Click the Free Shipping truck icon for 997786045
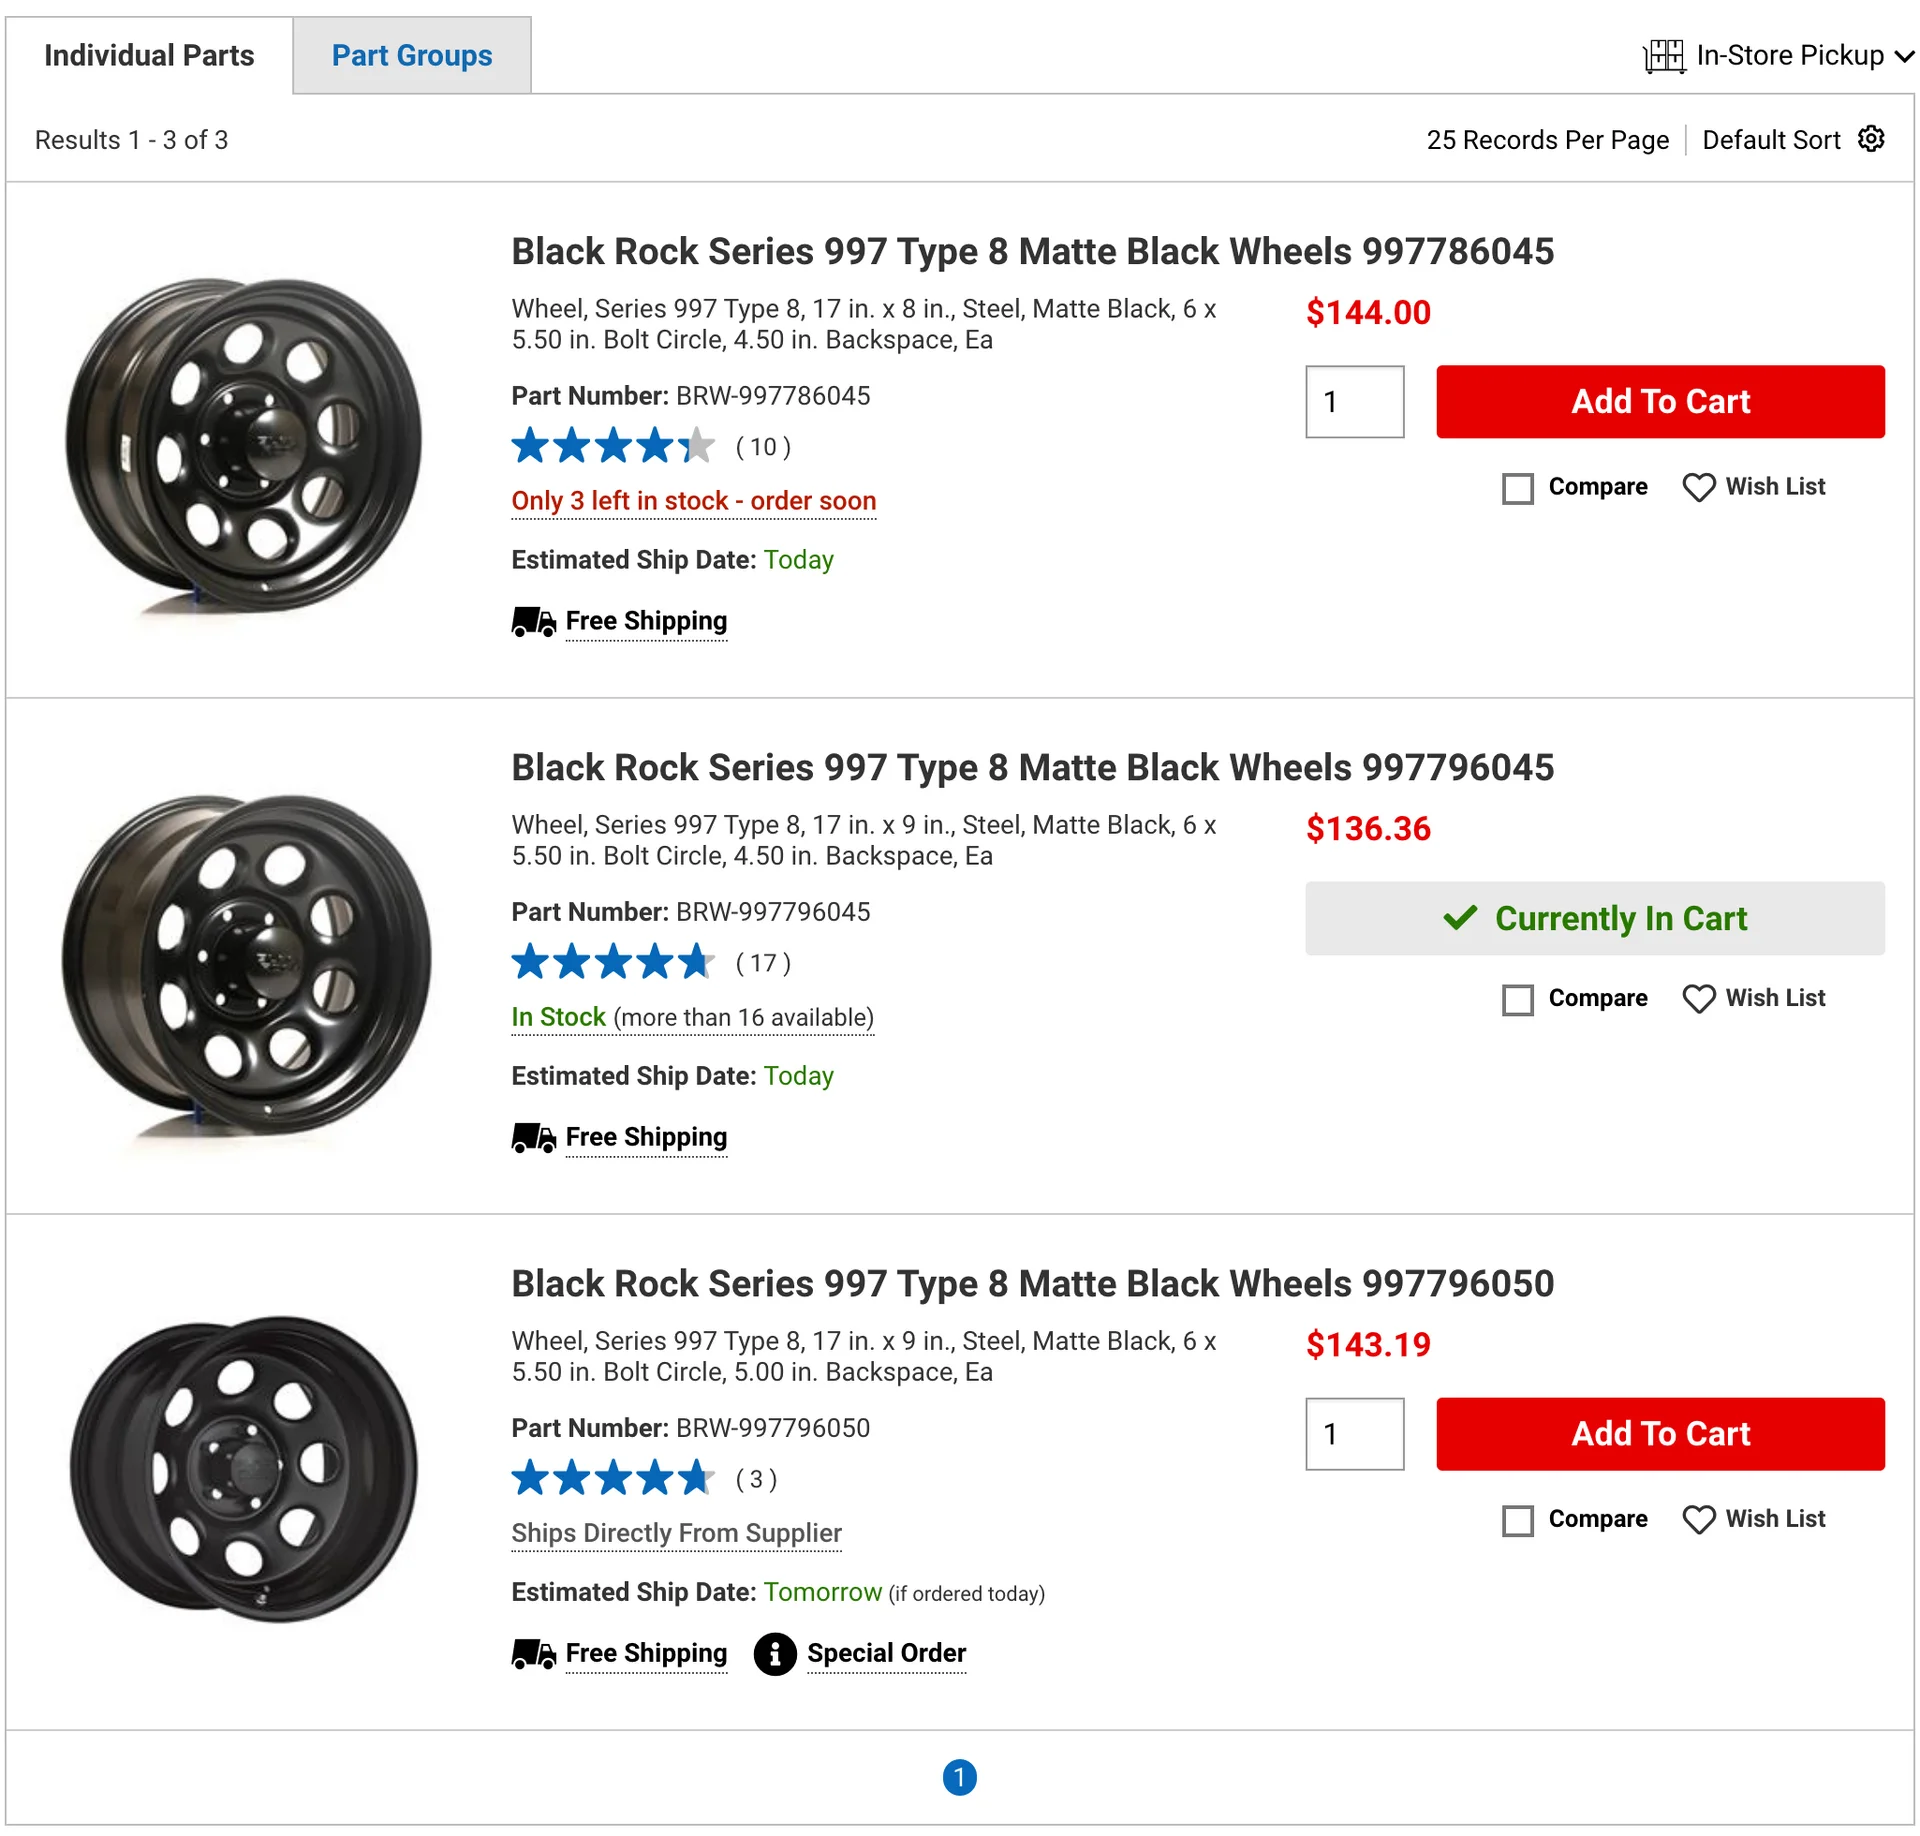 (533, 621)
